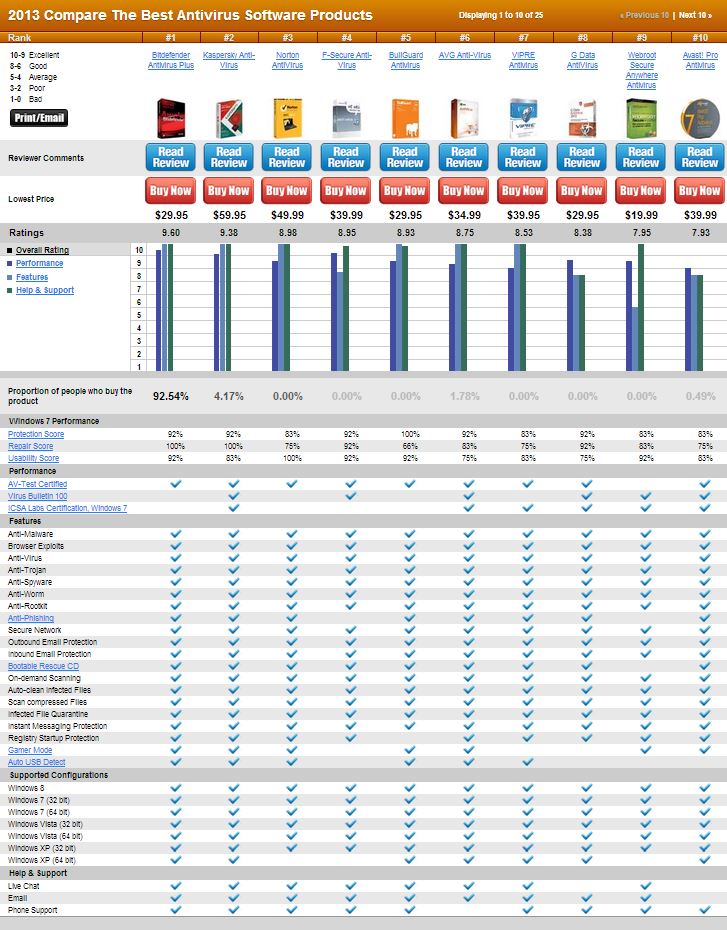Click the 'Displaying 1 to 10 of 25' text

[x=501, y=15]
